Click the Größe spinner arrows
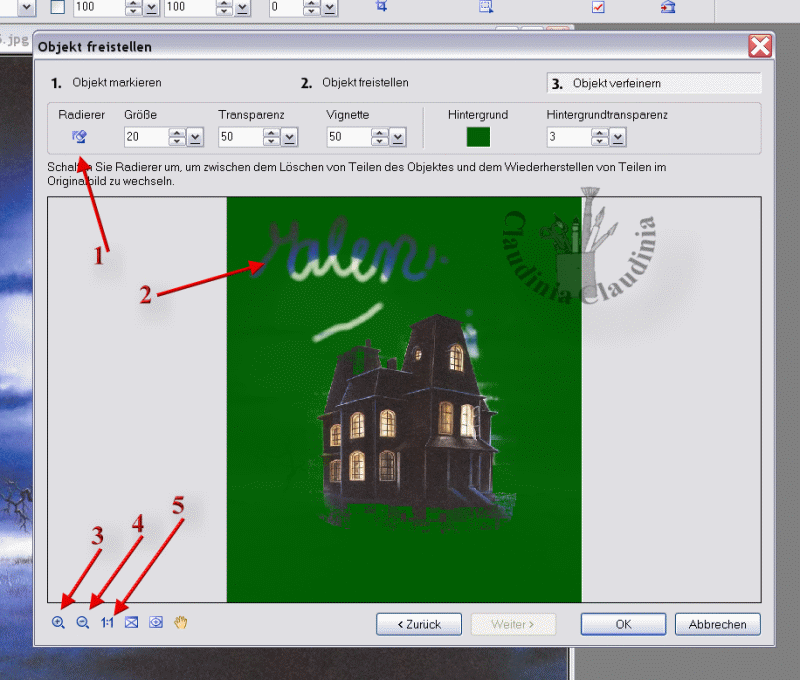This screenshot has width=800, height=680. pos(177,137)
